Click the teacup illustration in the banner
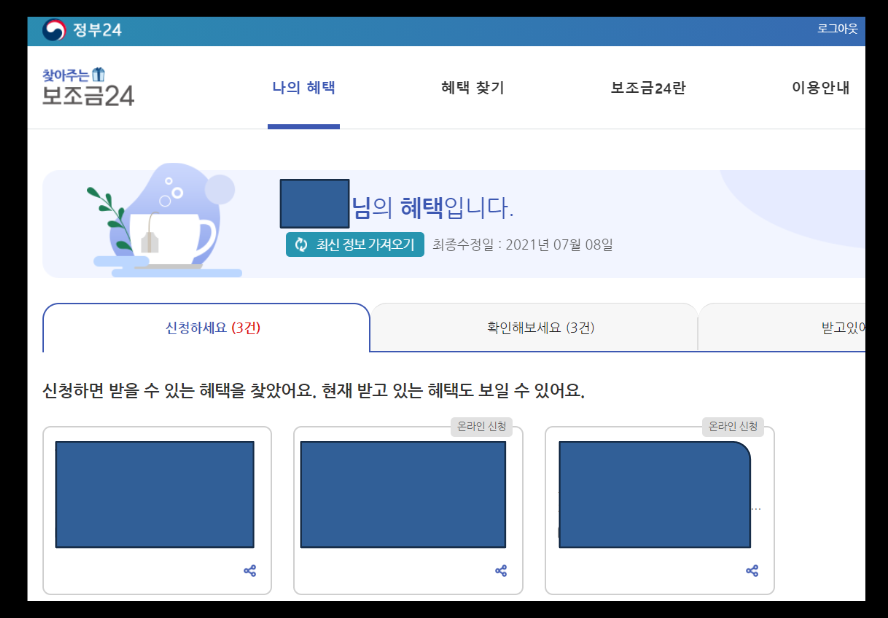The width and height of the screenshot is (888, 618). pyautogui.click(x=164, y=221)
